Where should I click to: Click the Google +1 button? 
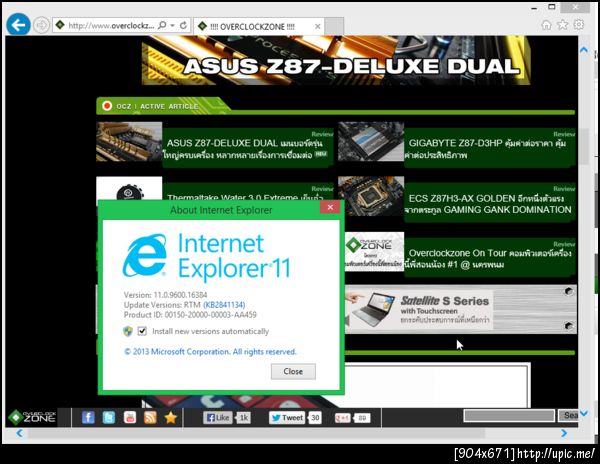(342, 418)
